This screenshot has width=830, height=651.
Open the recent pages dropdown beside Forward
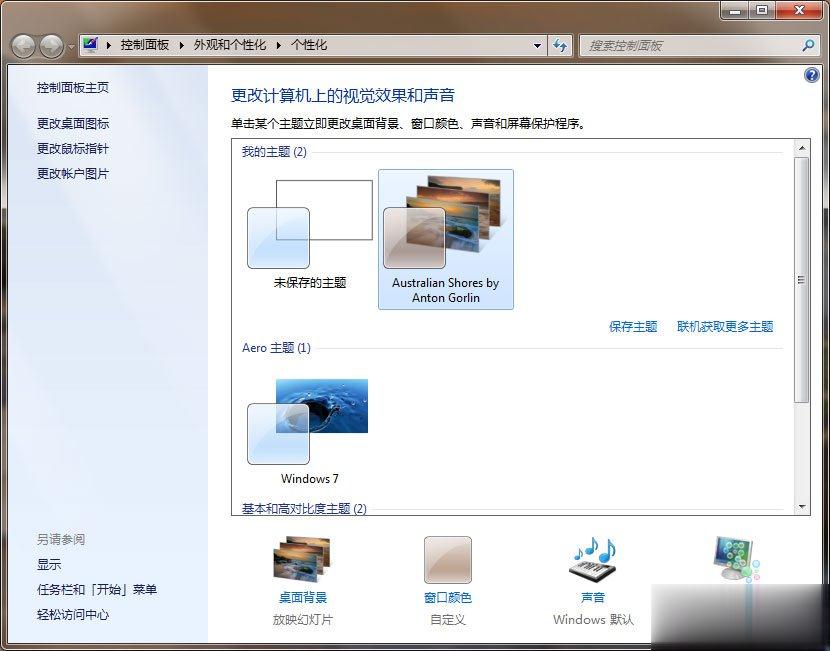pos(71,47)
